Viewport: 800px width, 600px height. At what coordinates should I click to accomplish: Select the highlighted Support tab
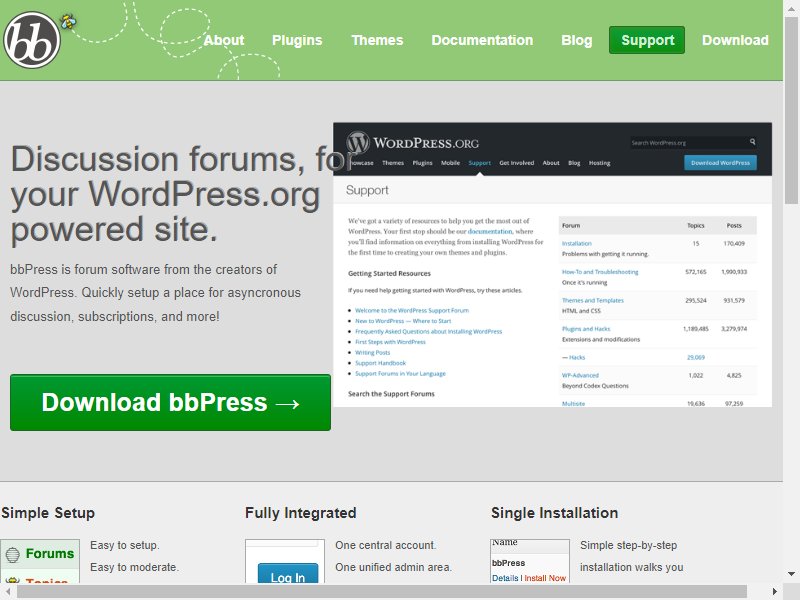(647, 40)
